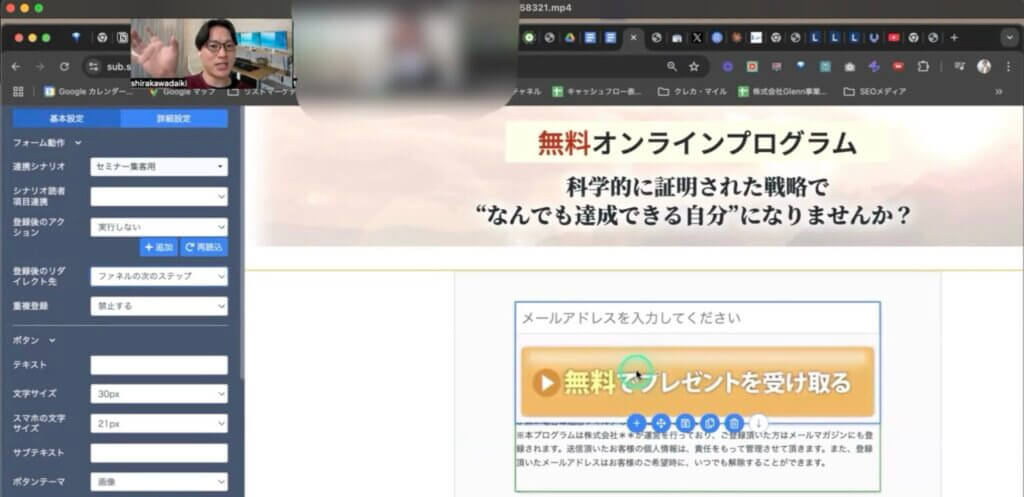Open the 連携シナリオ dropdown
1024x497 pixels.
coord(159,166)
